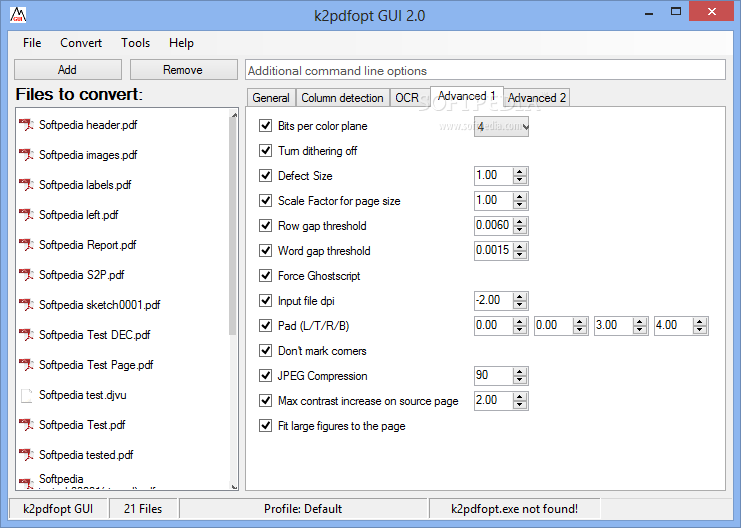The height and width of the screenshot is (528, 741).
Task: Decrease Max contrast value with down arrow
Action: (520, 405)
